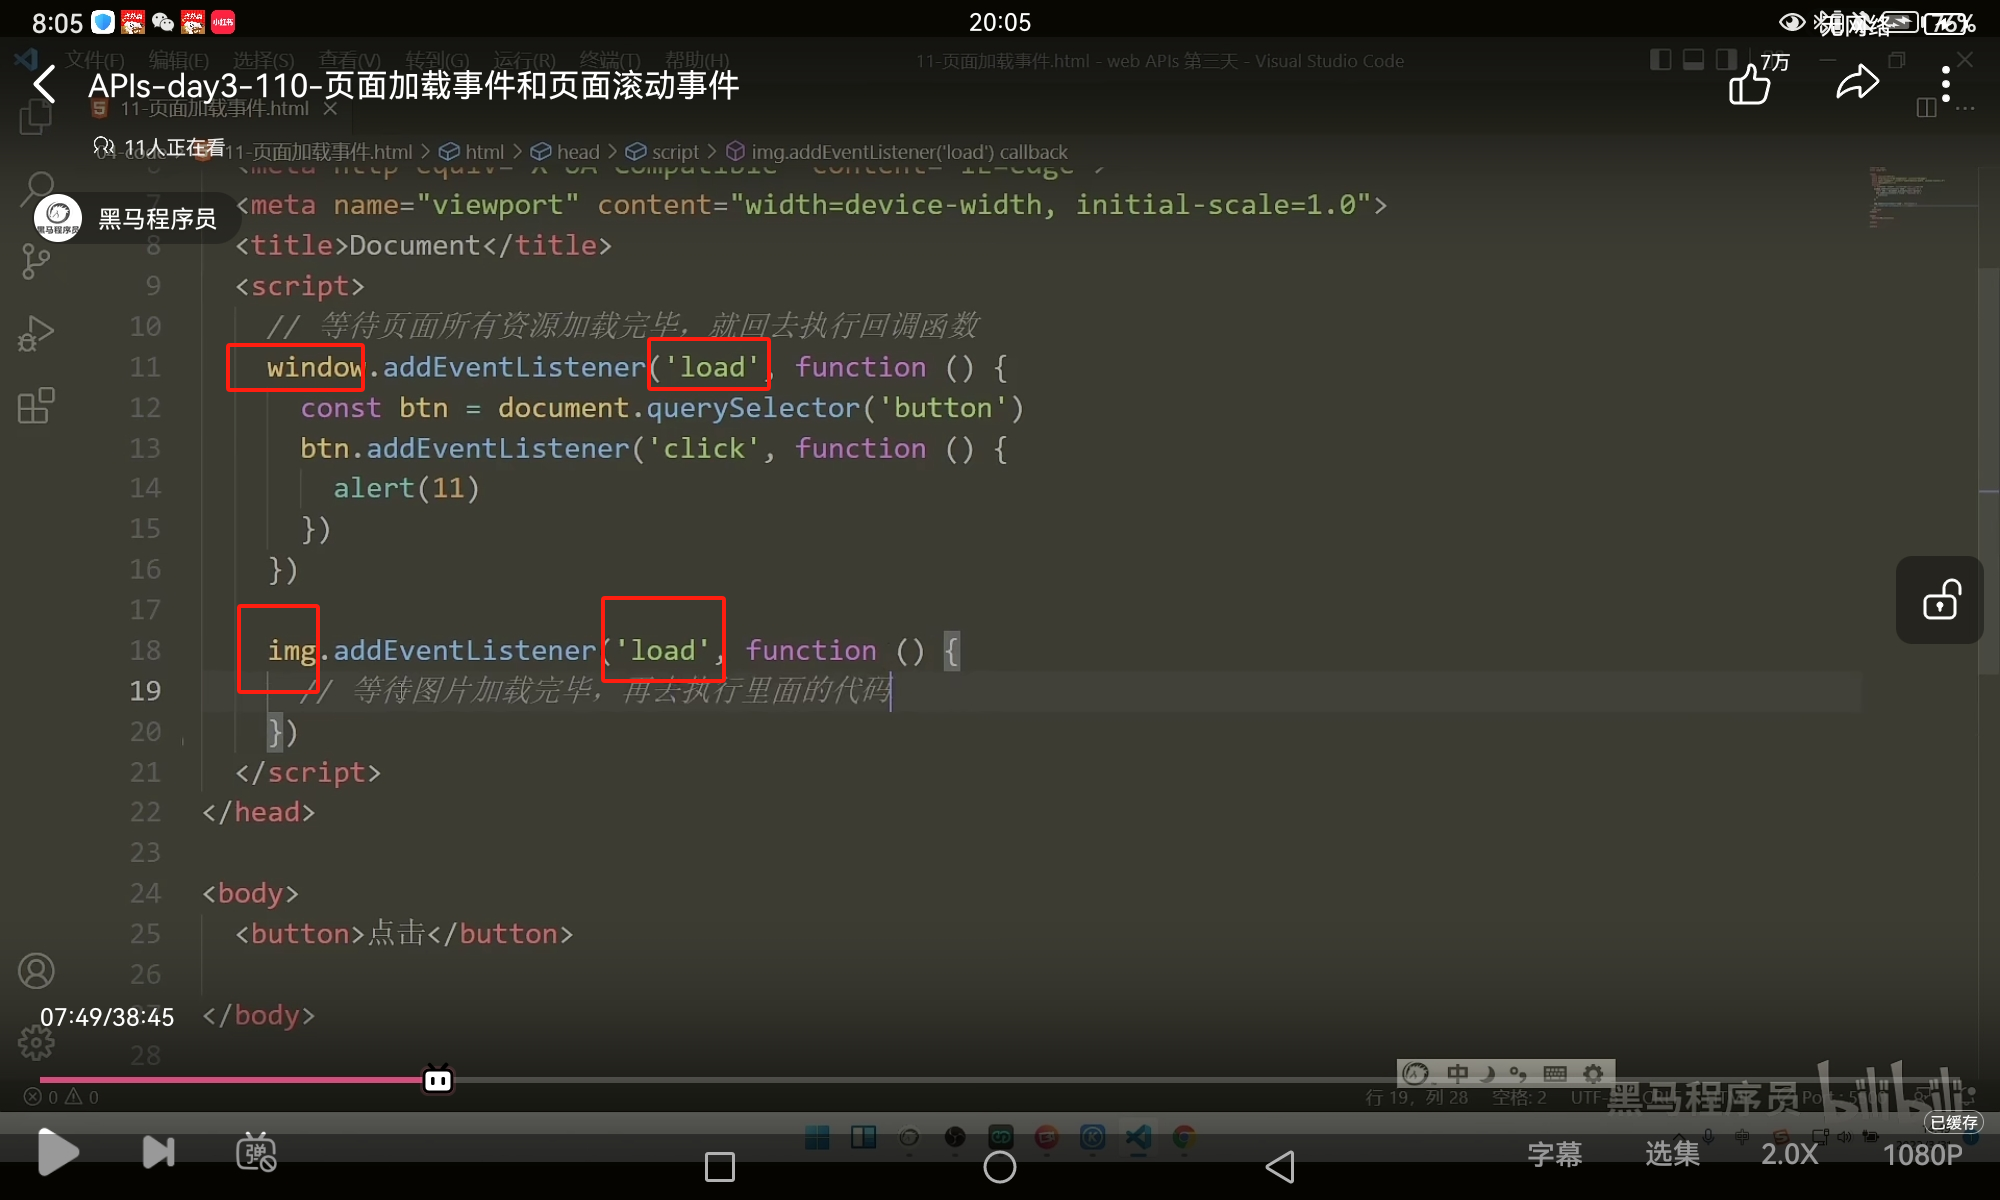The image size is (2000, 1200).
Task: Click the share arrow at the top right
Action: pyautogui.click(x=1858, y=84)
